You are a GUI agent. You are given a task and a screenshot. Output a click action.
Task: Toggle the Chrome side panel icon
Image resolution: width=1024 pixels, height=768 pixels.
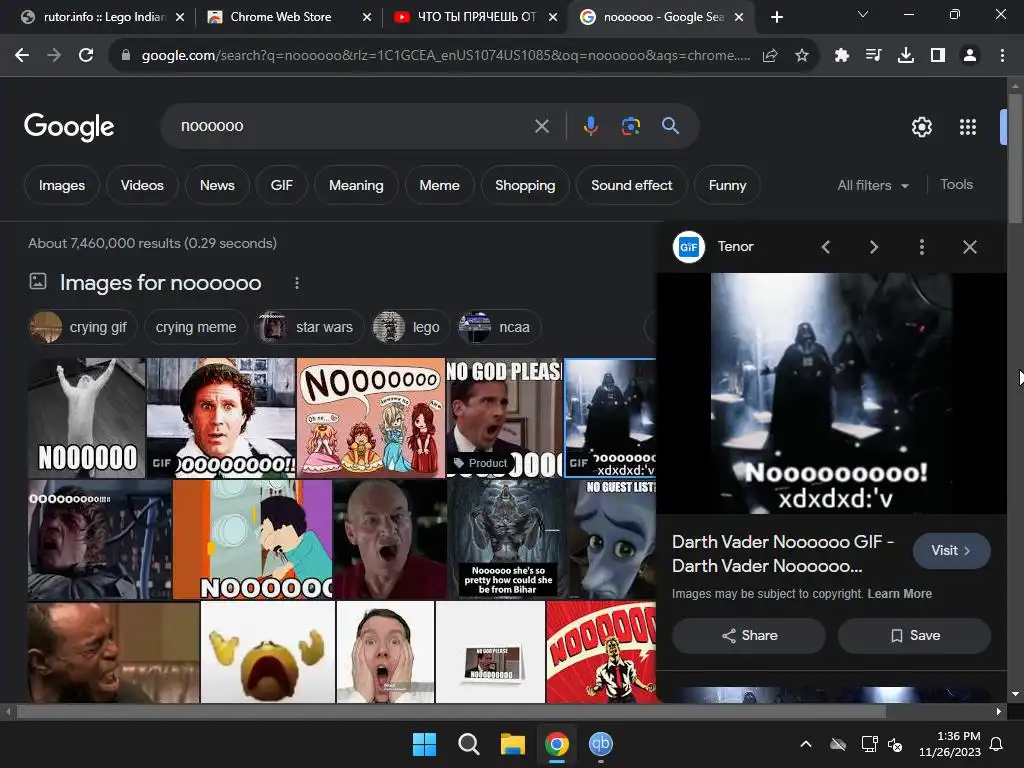[938, 56]
